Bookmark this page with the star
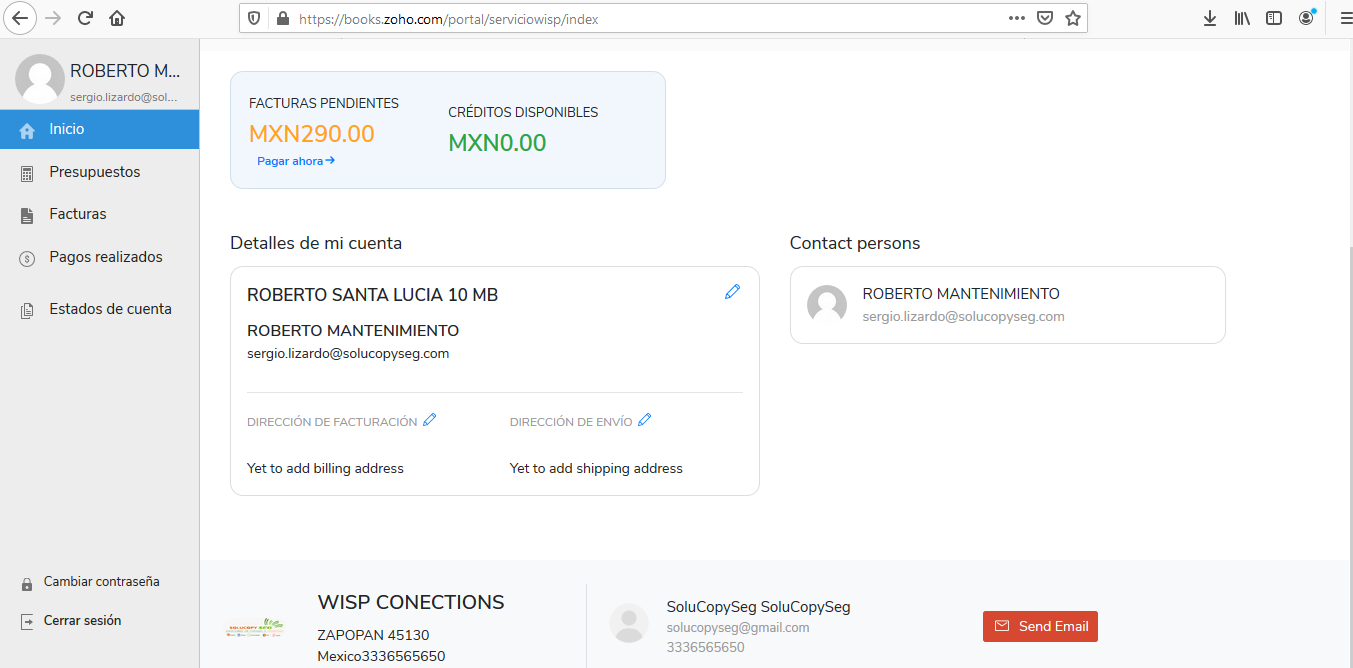 [1073, 18]
